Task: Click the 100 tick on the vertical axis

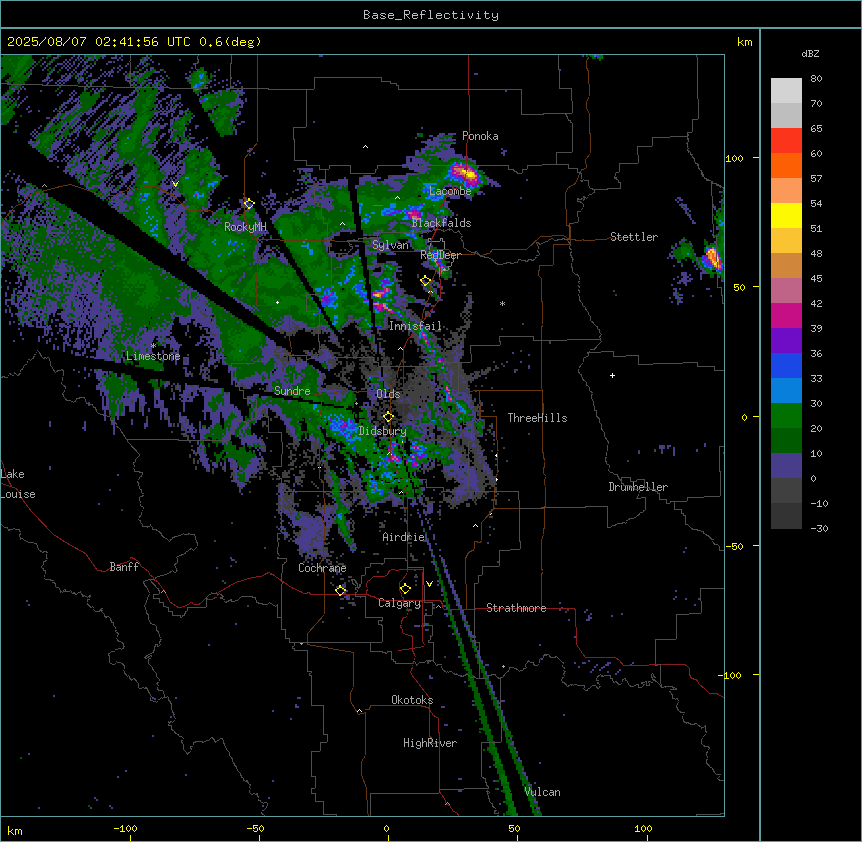Action: (x=734, y=158)
